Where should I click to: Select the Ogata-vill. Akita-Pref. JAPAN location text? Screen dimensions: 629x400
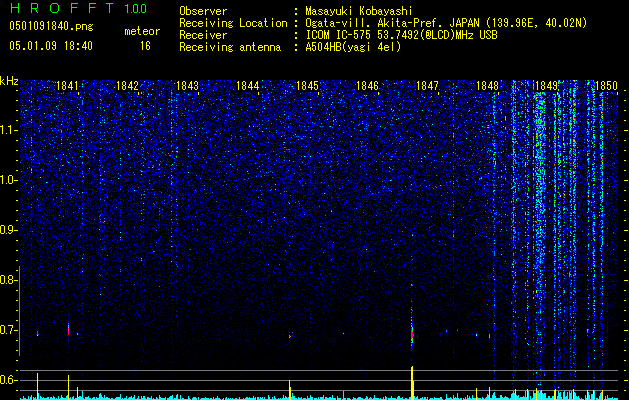pos(446,23)
